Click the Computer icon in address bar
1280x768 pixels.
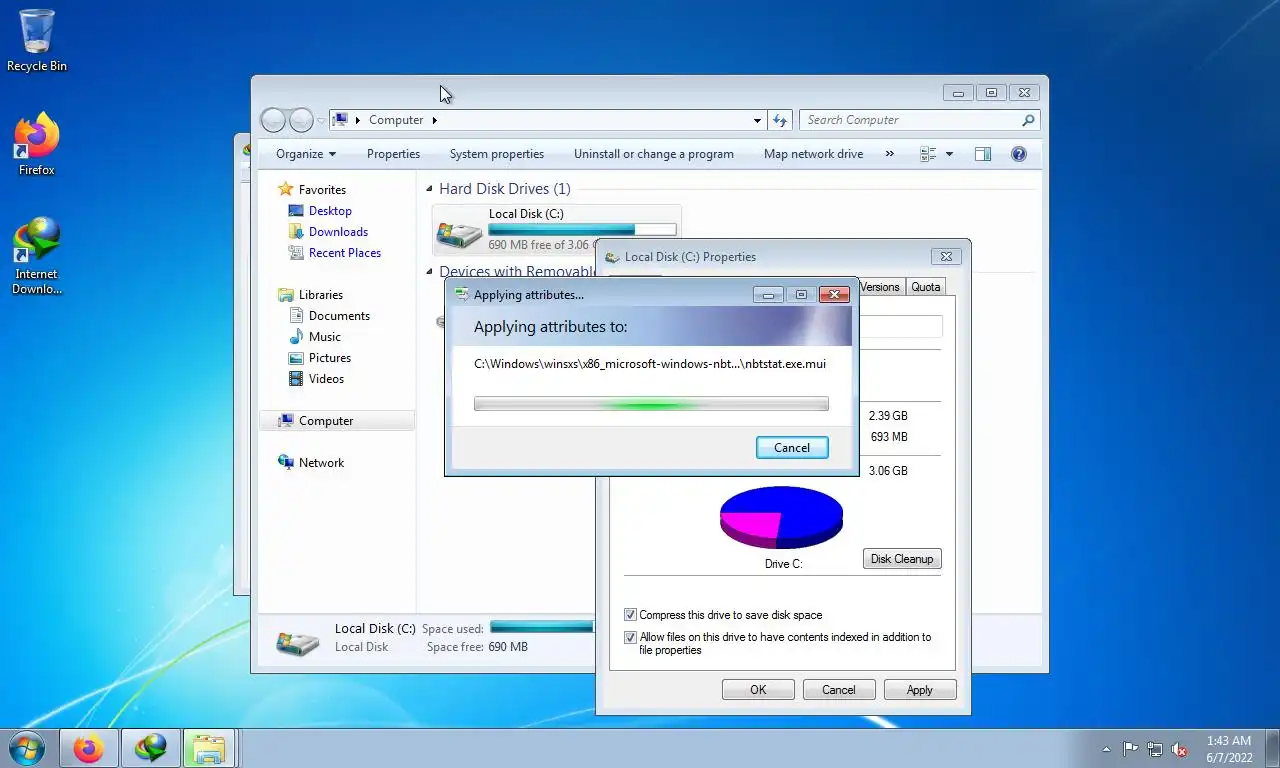tap(341, 120)
